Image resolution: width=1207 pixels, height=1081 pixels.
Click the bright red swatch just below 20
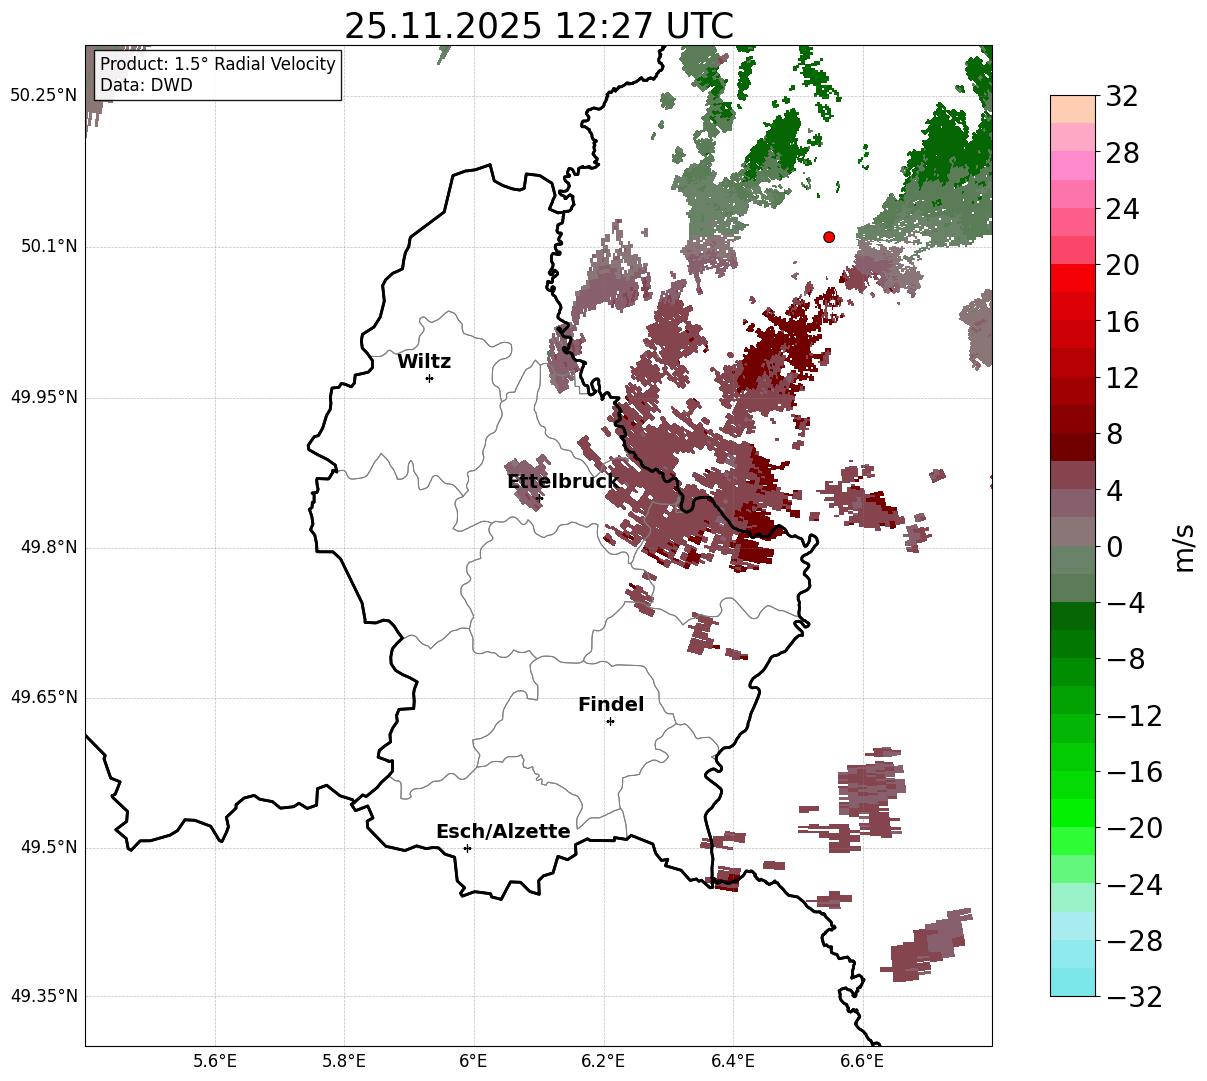(1073, 278)
